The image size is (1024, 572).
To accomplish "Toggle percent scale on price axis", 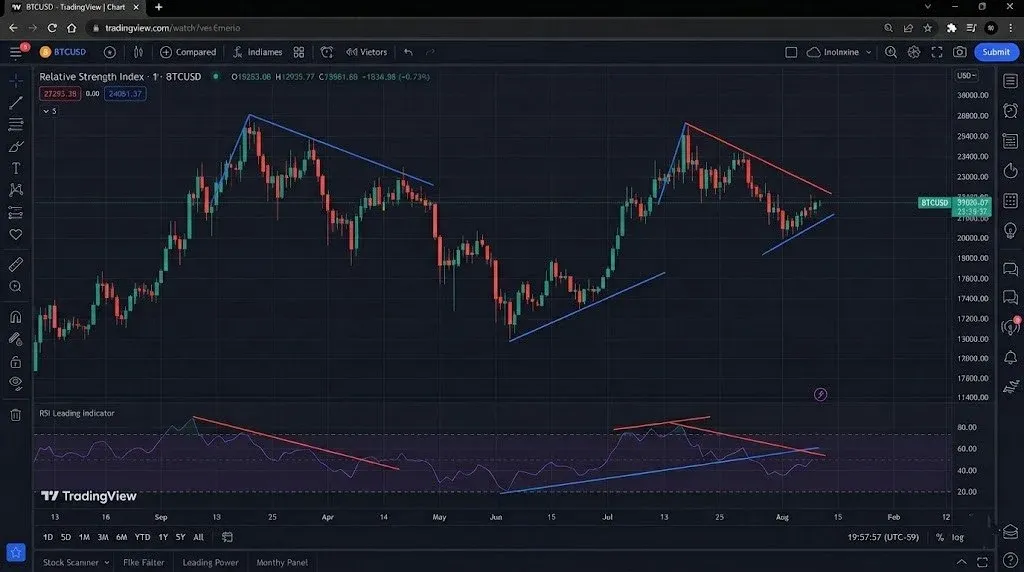I will point(940,537).
